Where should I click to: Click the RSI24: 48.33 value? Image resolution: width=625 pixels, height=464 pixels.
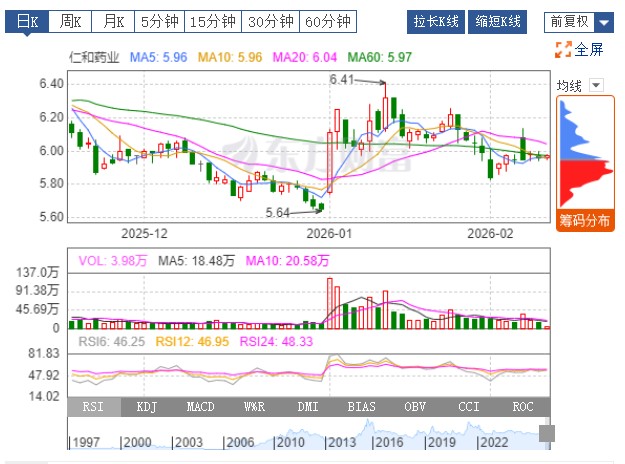point(276,342)
